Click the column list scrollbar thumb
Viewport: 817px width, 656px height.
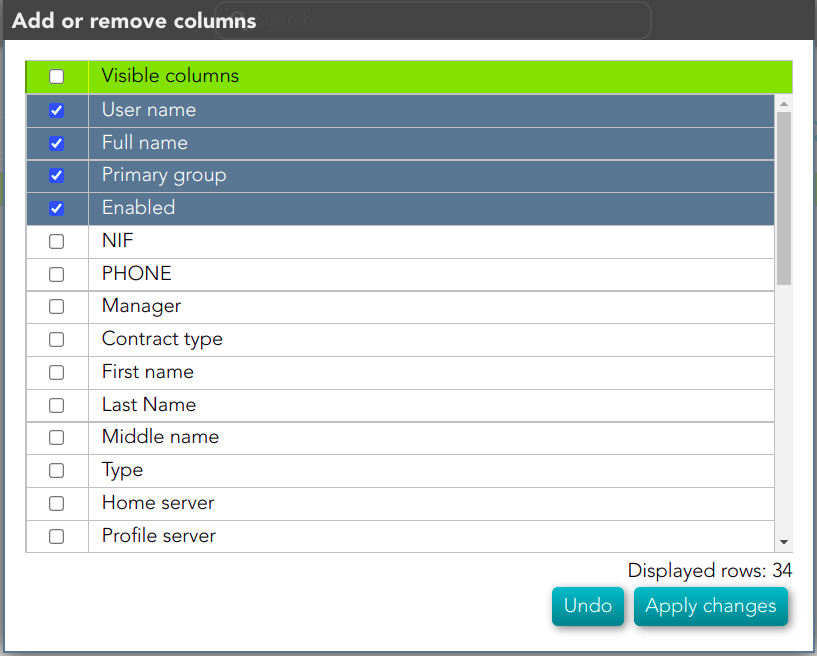pyautogui.click(x=784, y=199)
